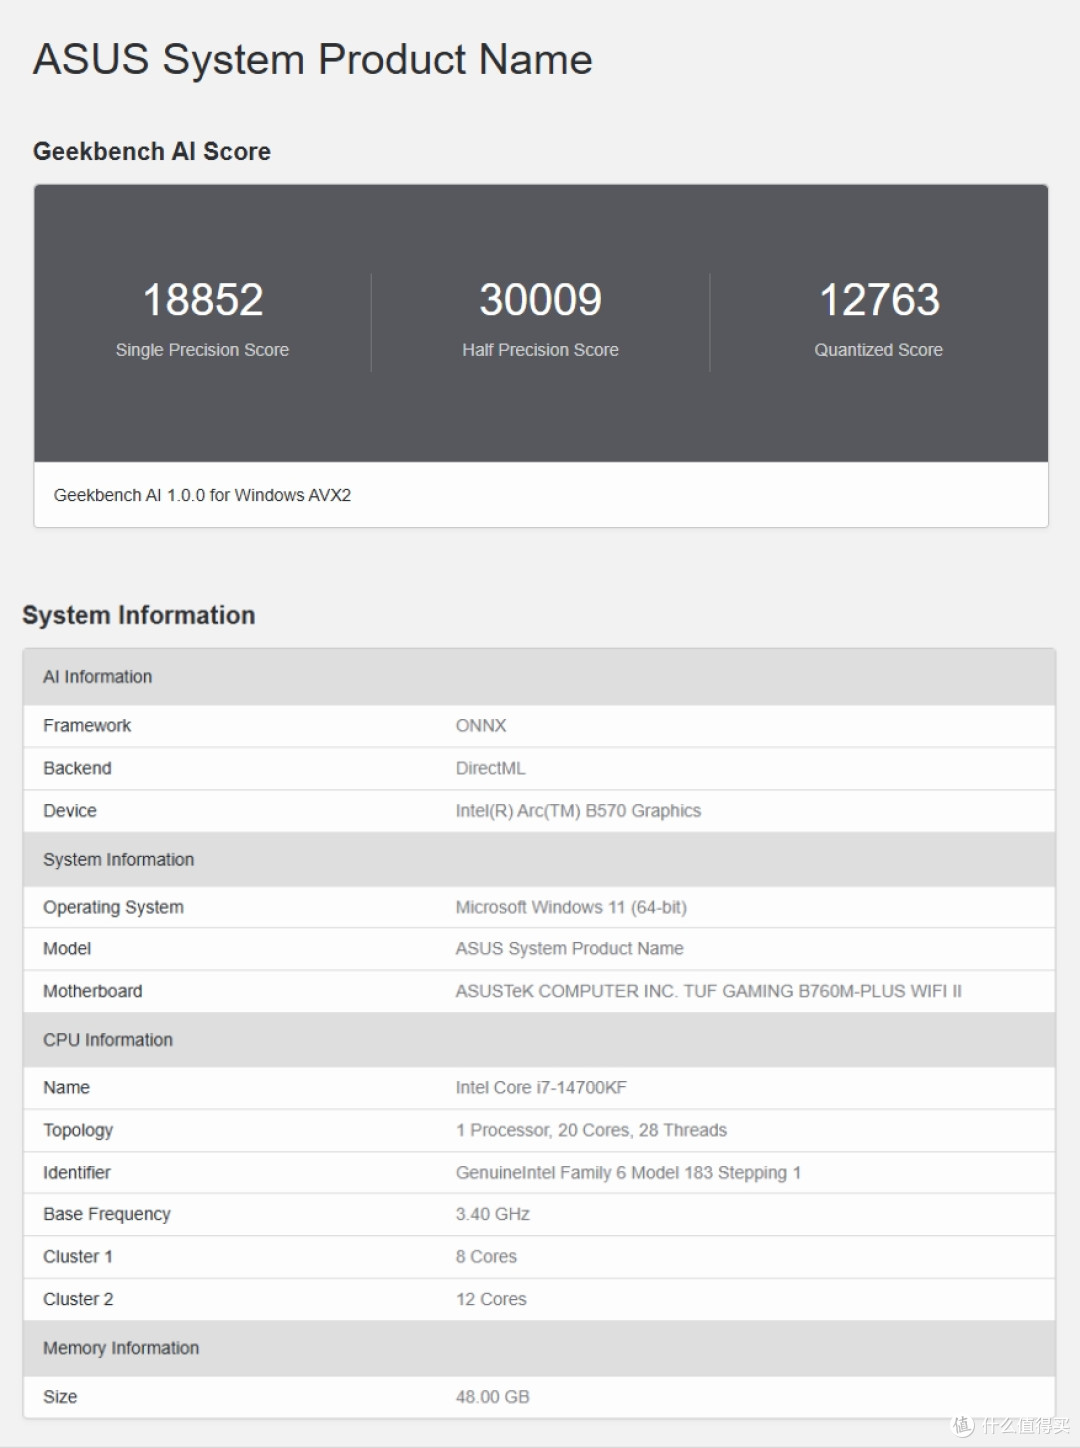
Task: Select the Quantized Score value 12763
Action: point(879,299)
